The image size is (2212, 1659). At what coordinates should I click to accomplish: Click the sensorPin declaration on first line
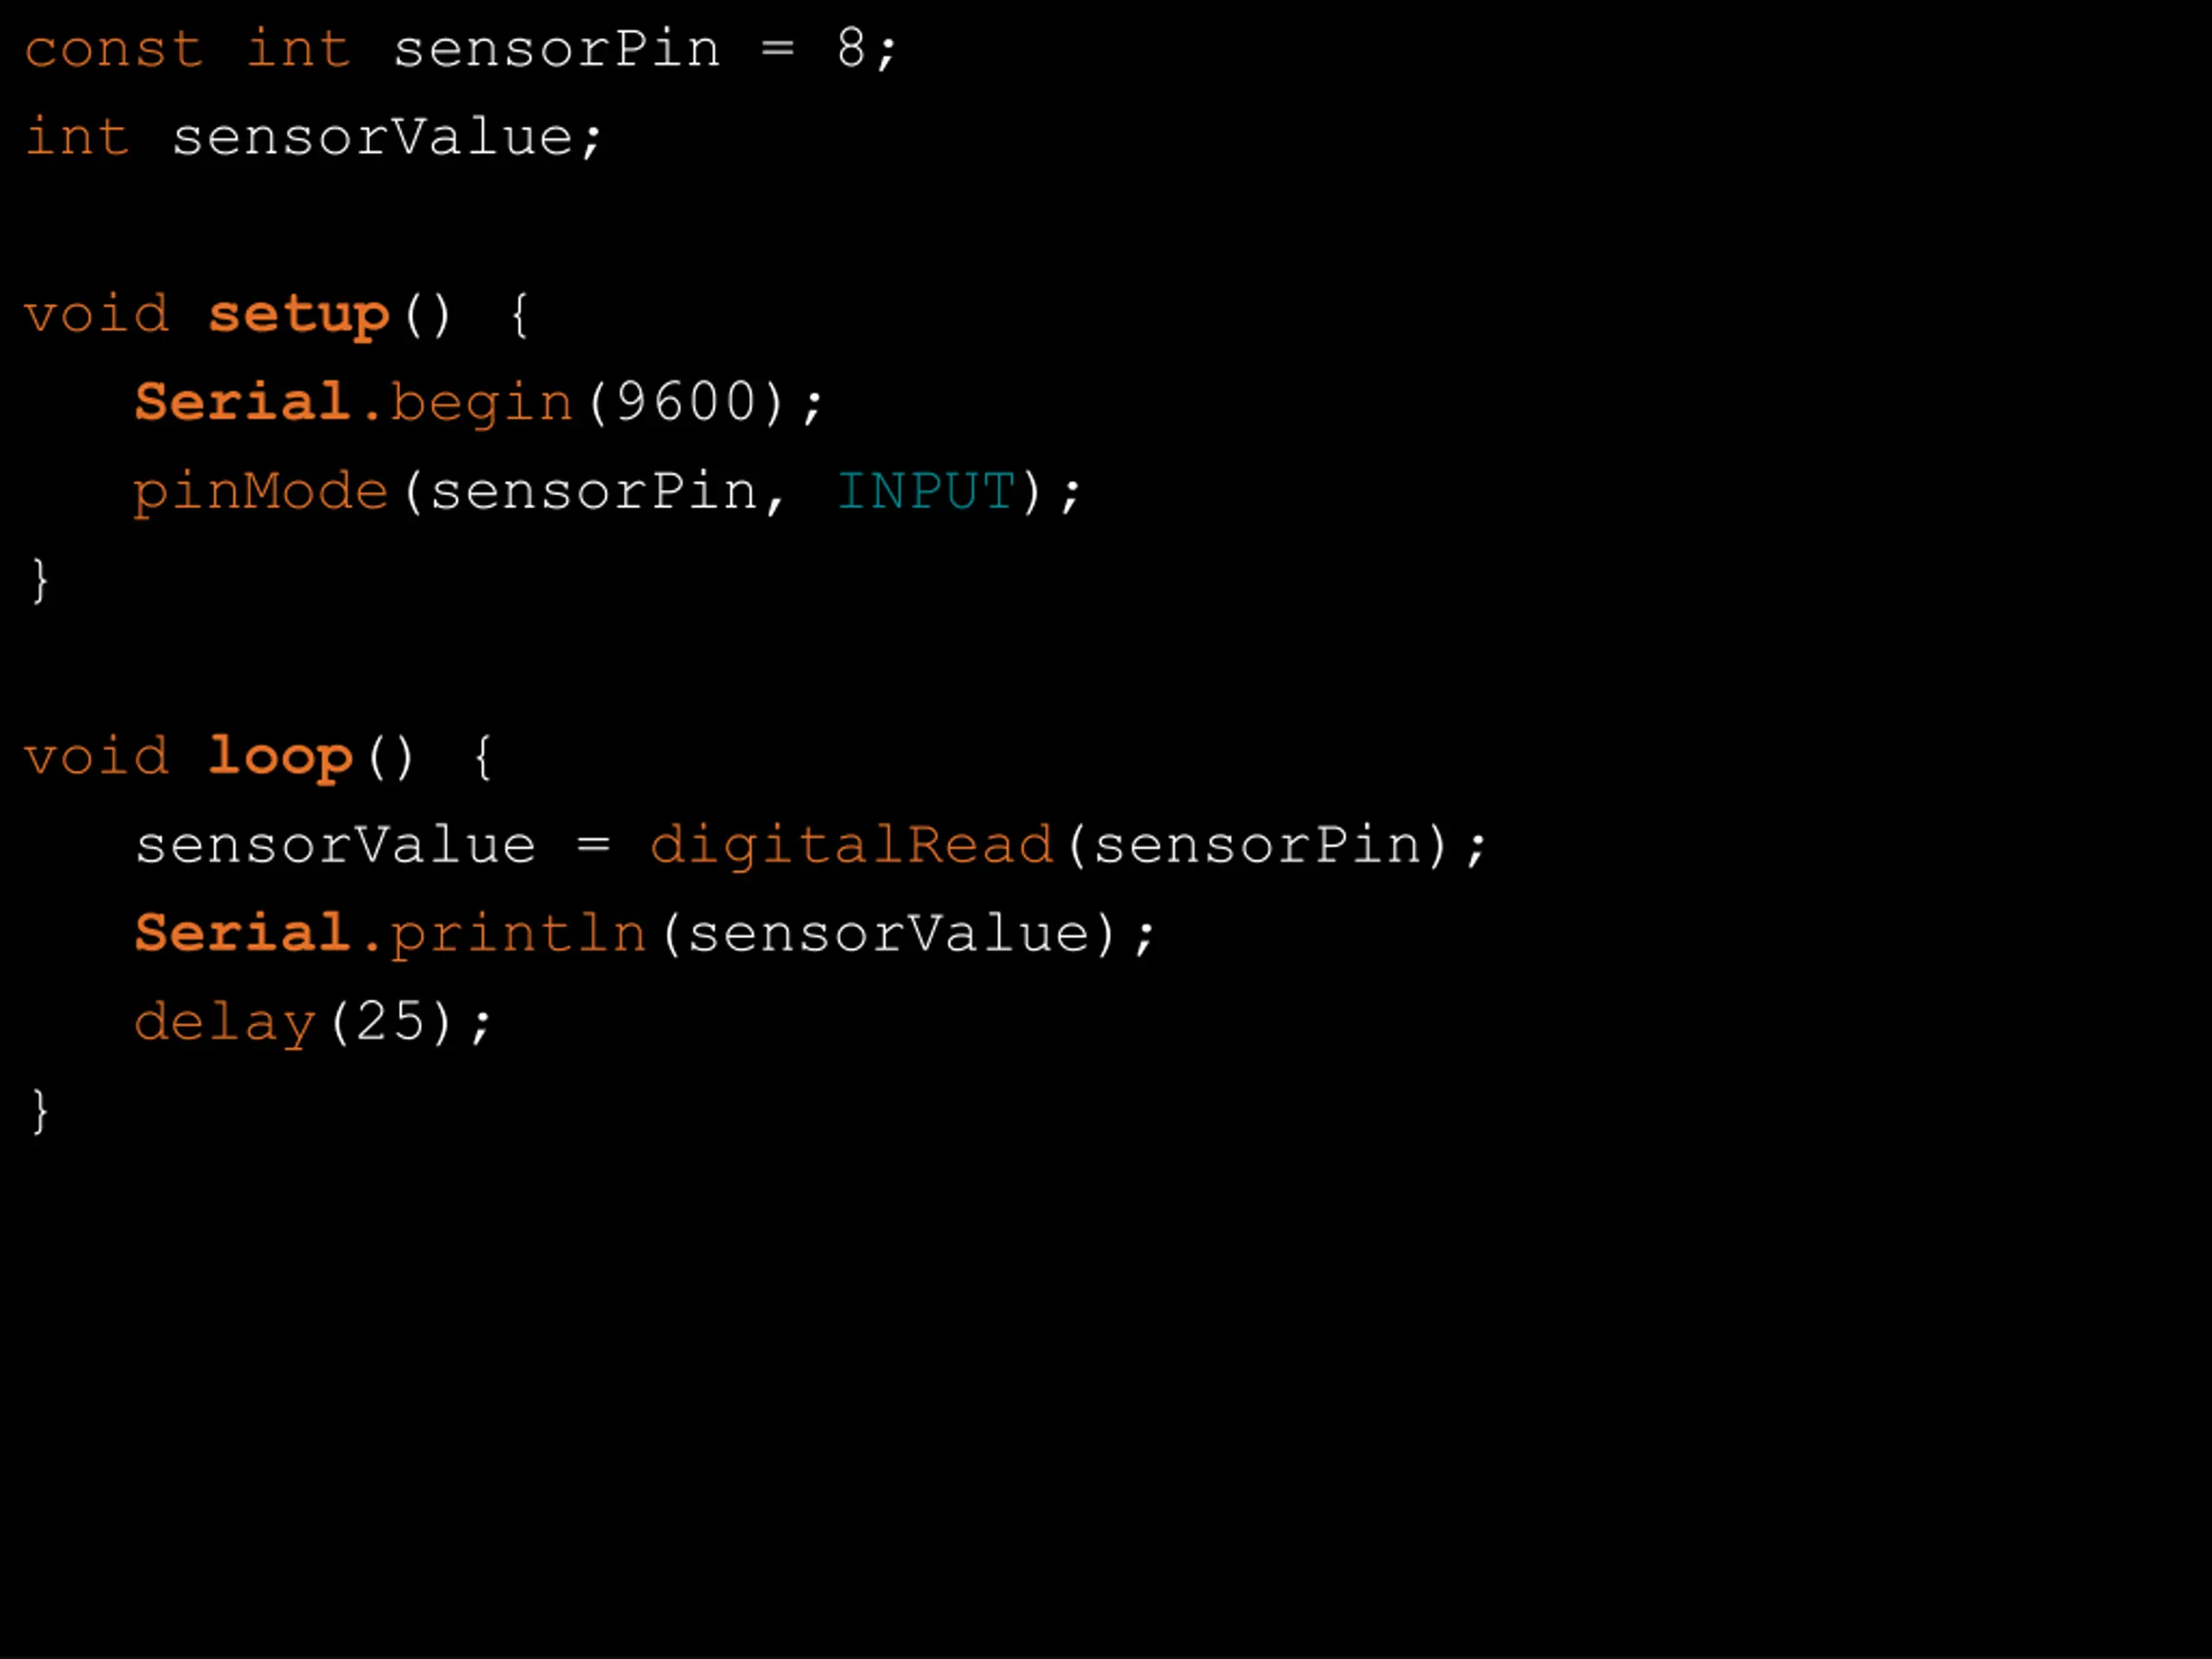[556, 49]
